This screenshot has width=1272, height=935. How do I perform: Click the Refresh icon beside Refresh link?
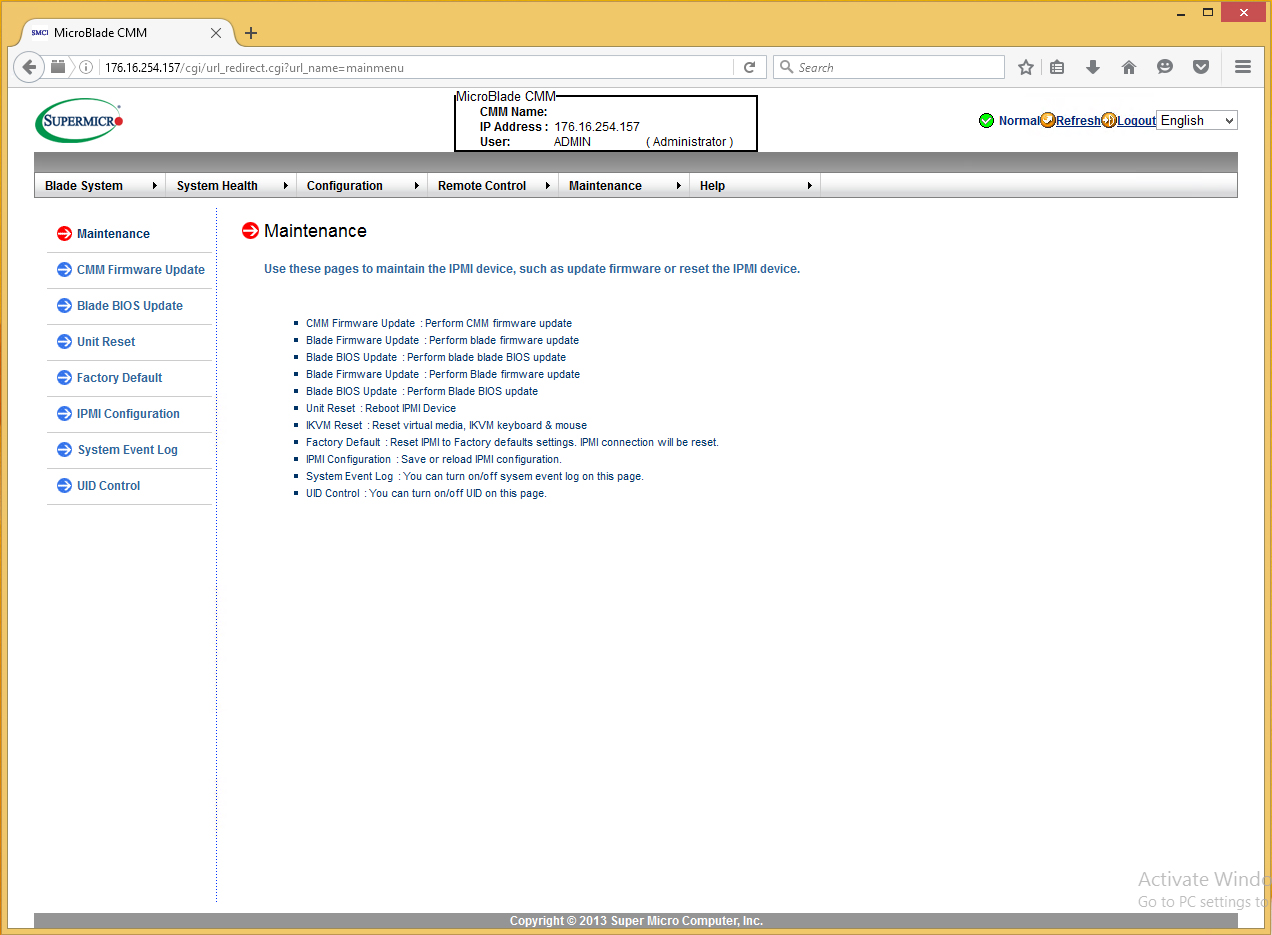pos(1048,120)
